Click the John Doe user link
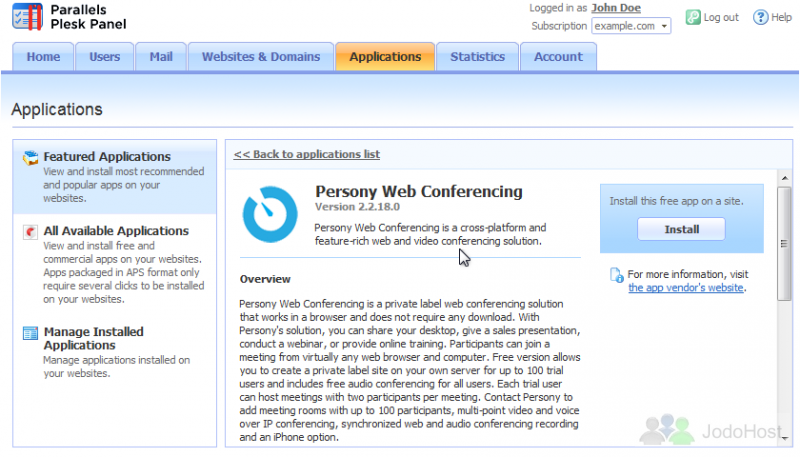Image resolution: width=800 pixels, height=457 pixels. (x=616, y=8)
